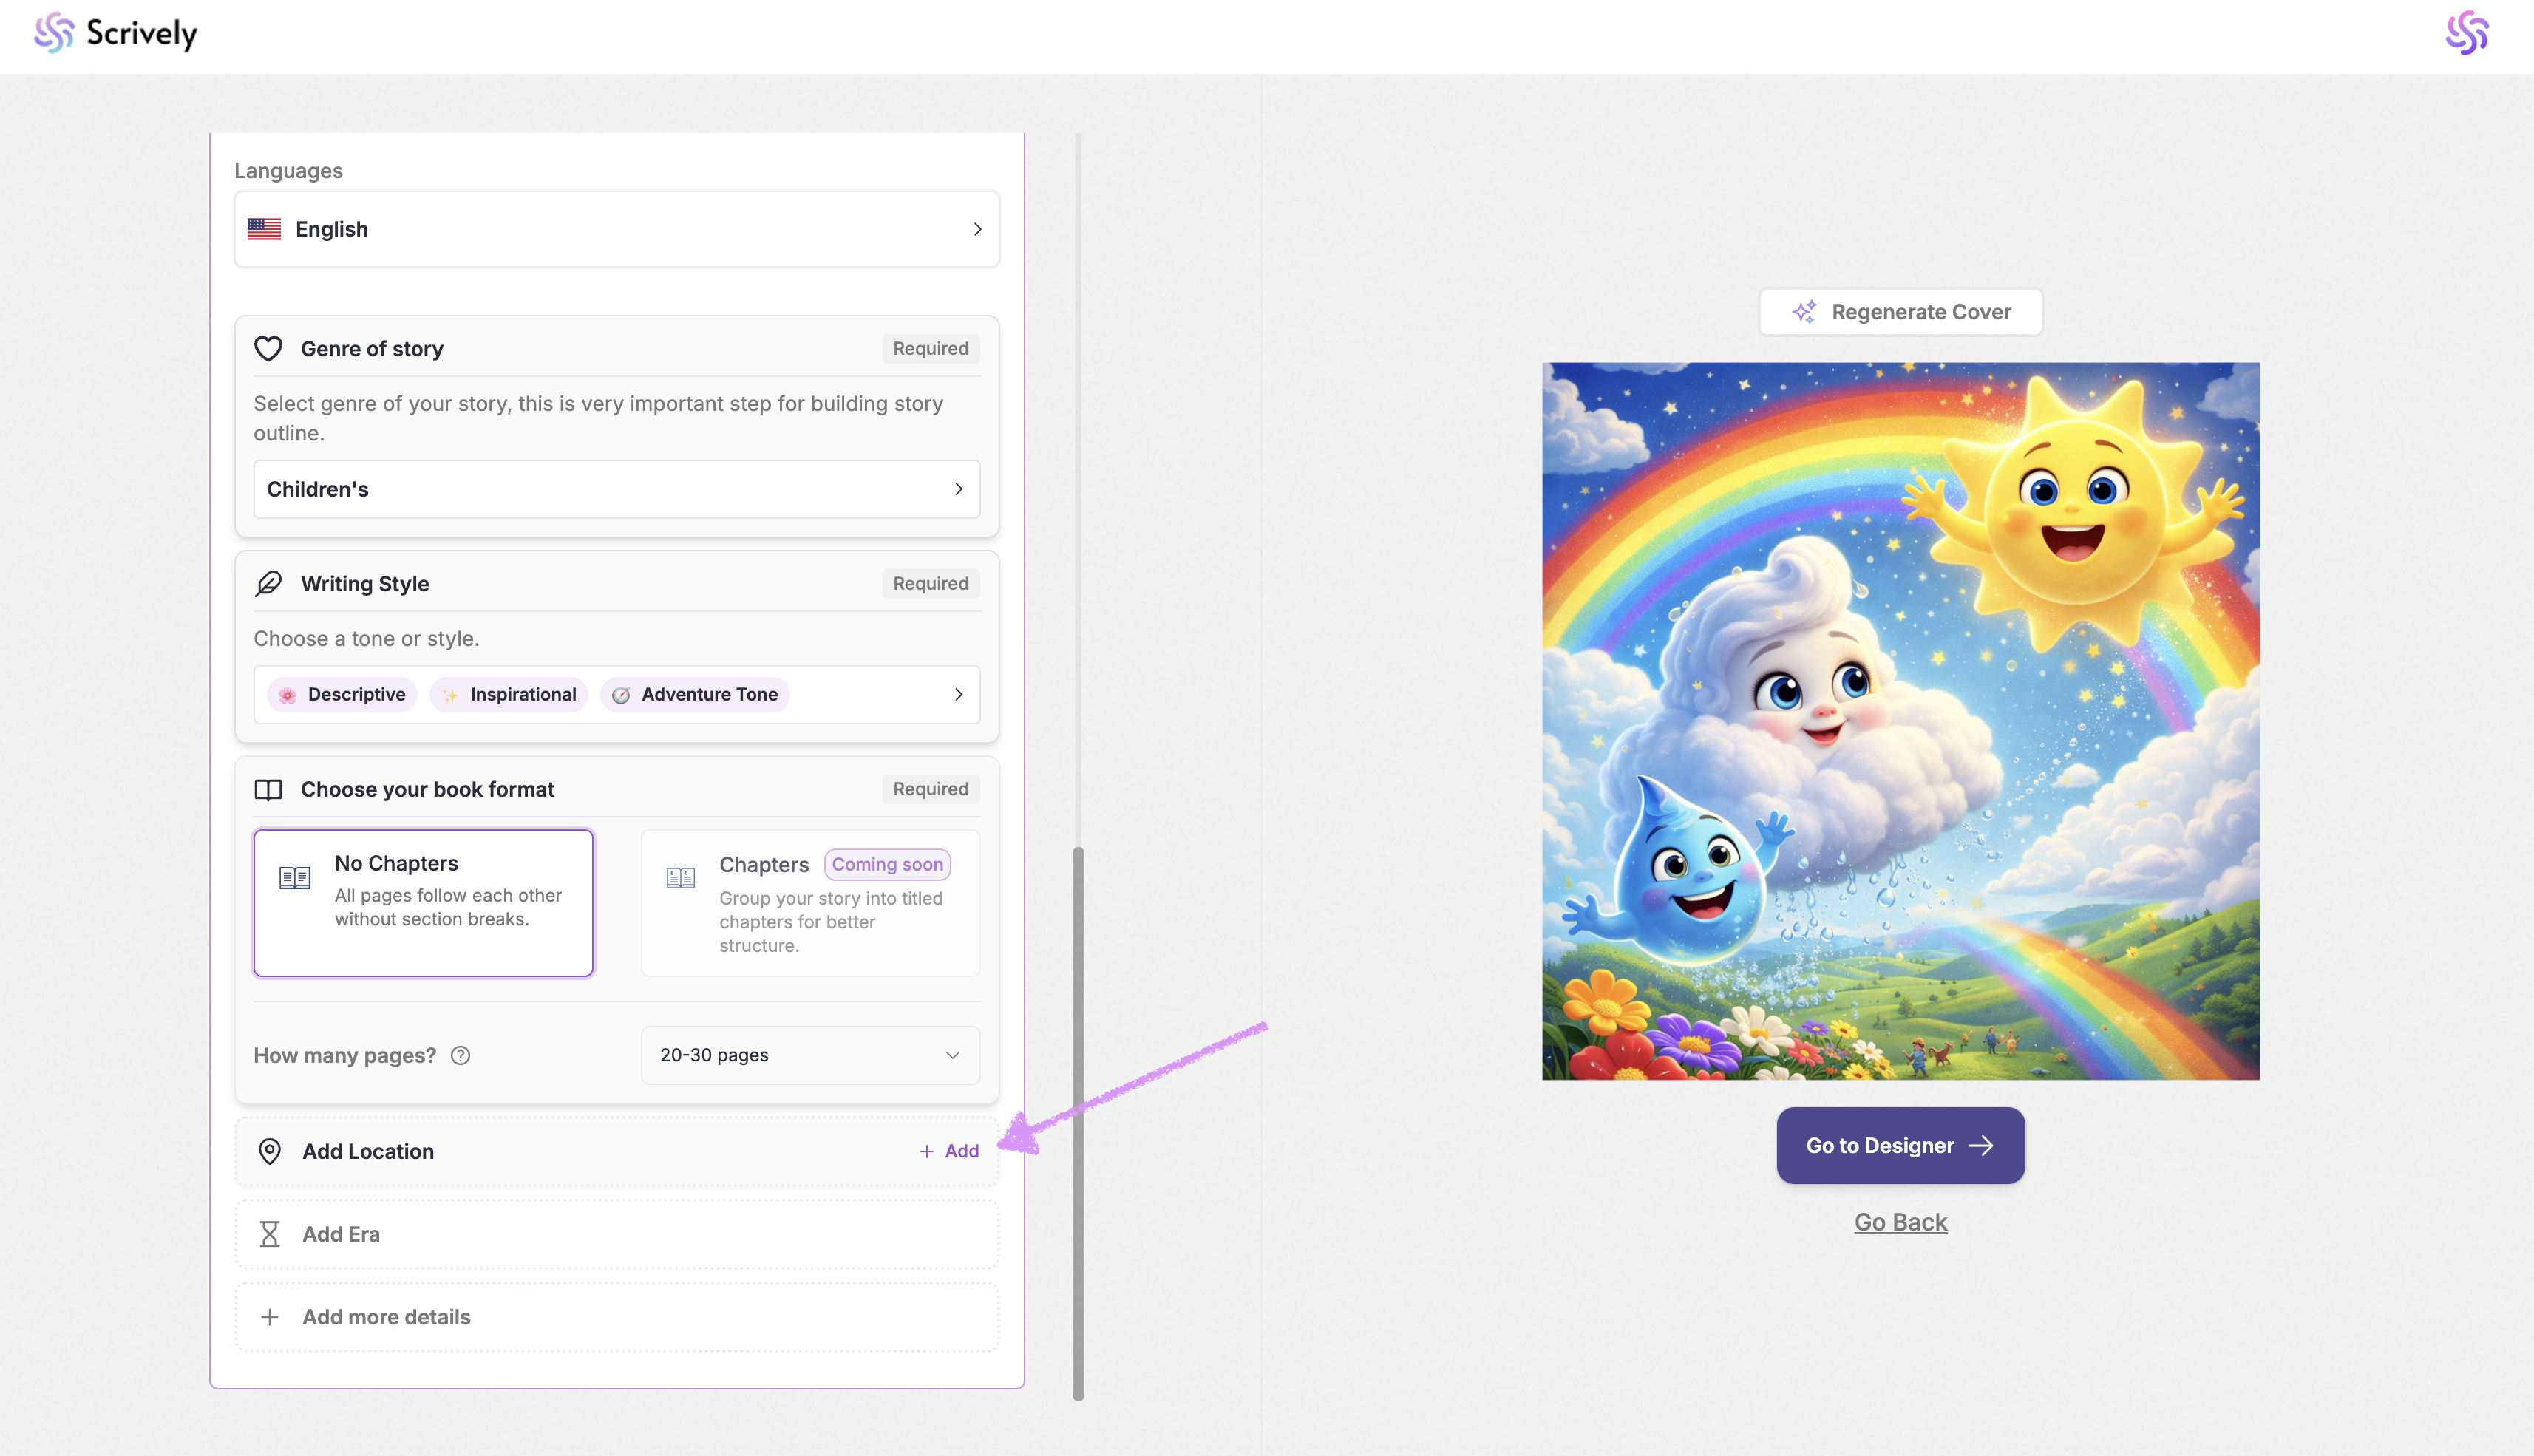
Task: Click the Inspirational style chip
Action: [x=509, y=694]
